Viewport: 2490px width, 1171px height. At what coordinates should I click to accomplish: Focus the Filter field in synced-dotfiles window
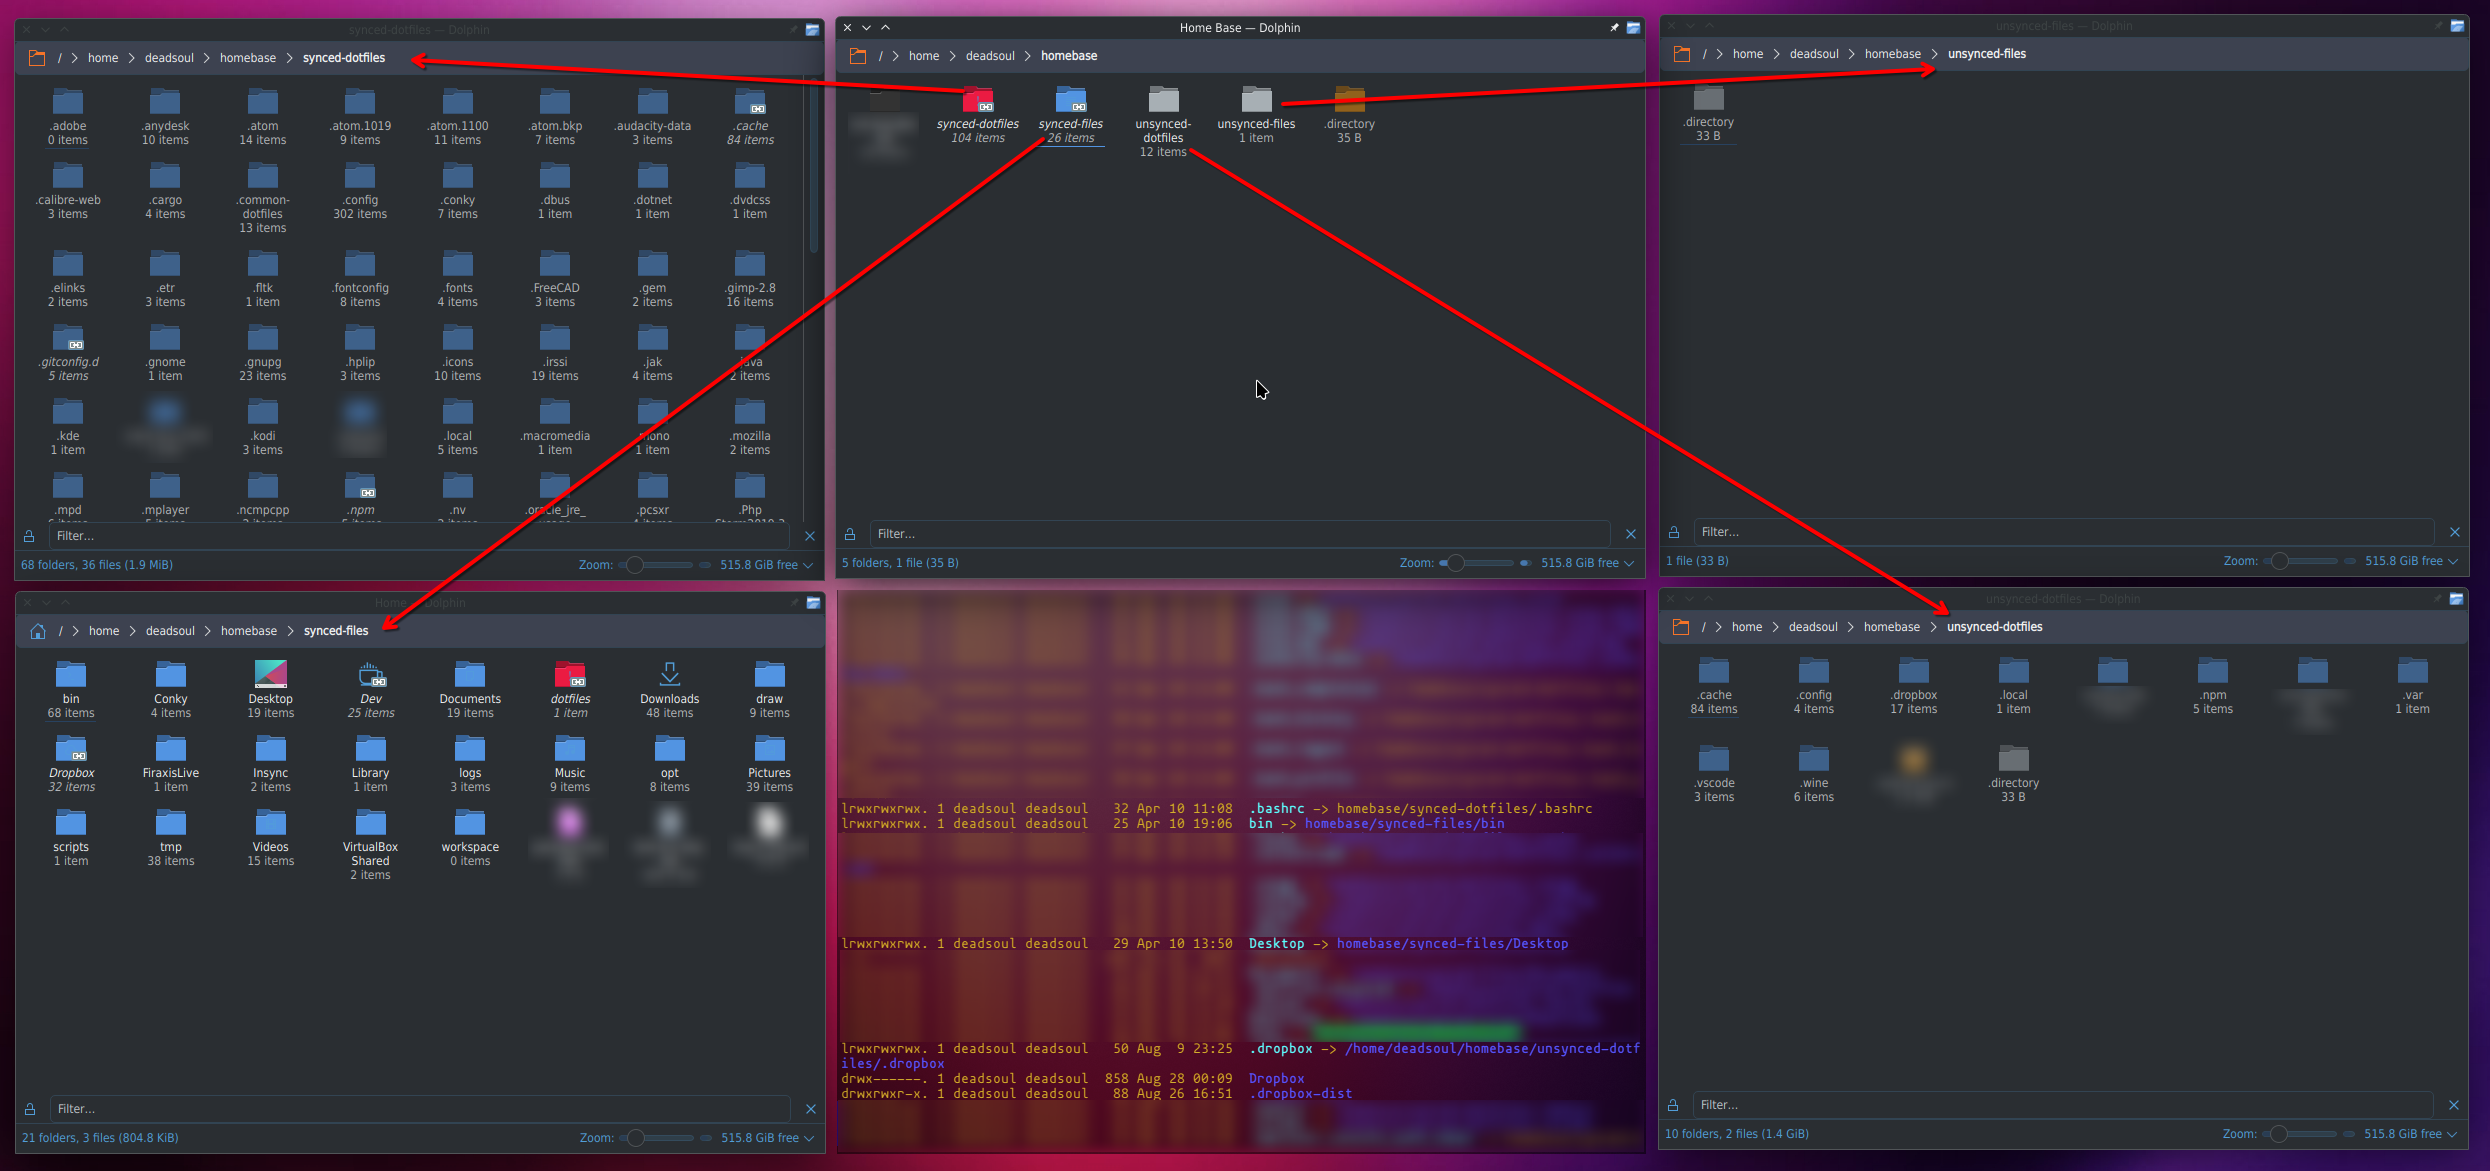420,536
